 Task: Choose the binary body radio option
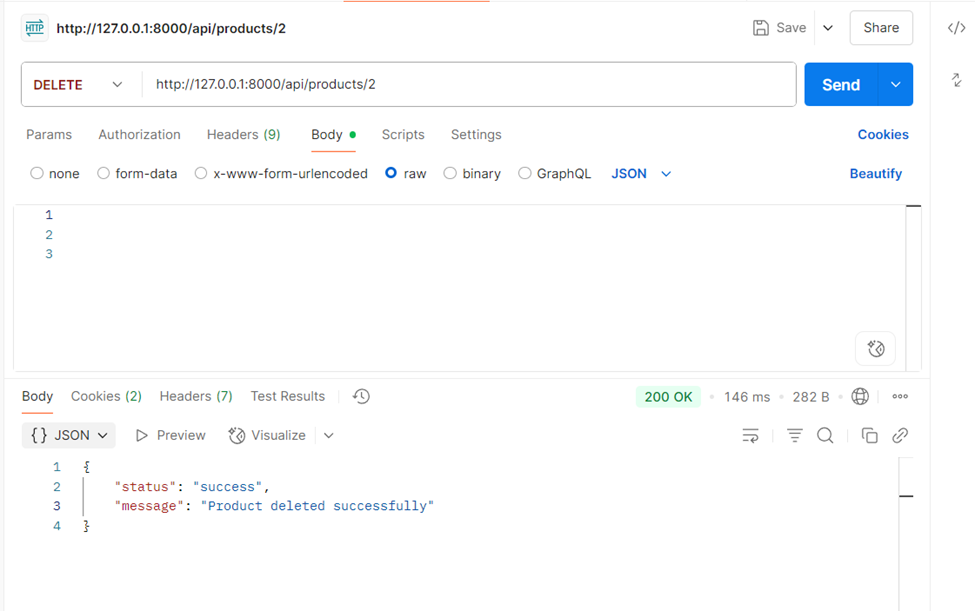tap(450, 173)
